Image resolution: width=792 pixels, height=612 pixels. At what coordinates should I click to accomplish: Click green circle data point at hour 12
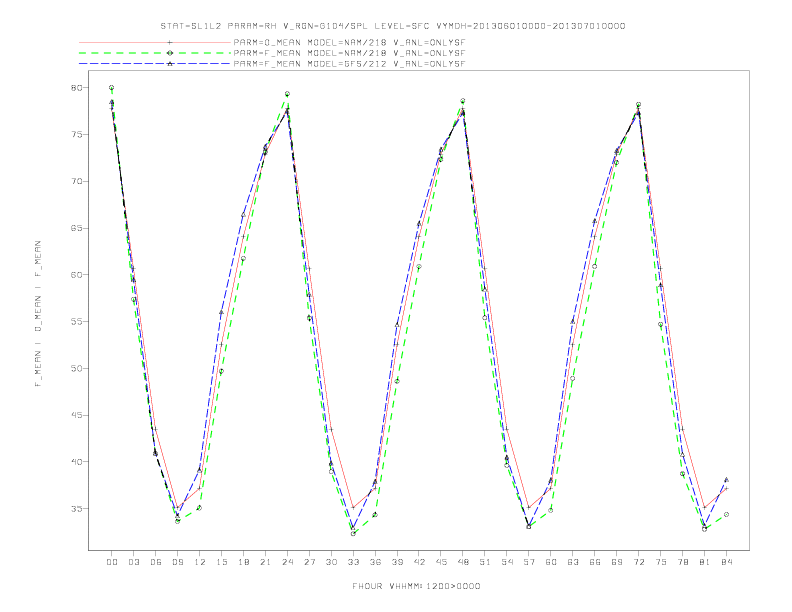tap(200, 508)
